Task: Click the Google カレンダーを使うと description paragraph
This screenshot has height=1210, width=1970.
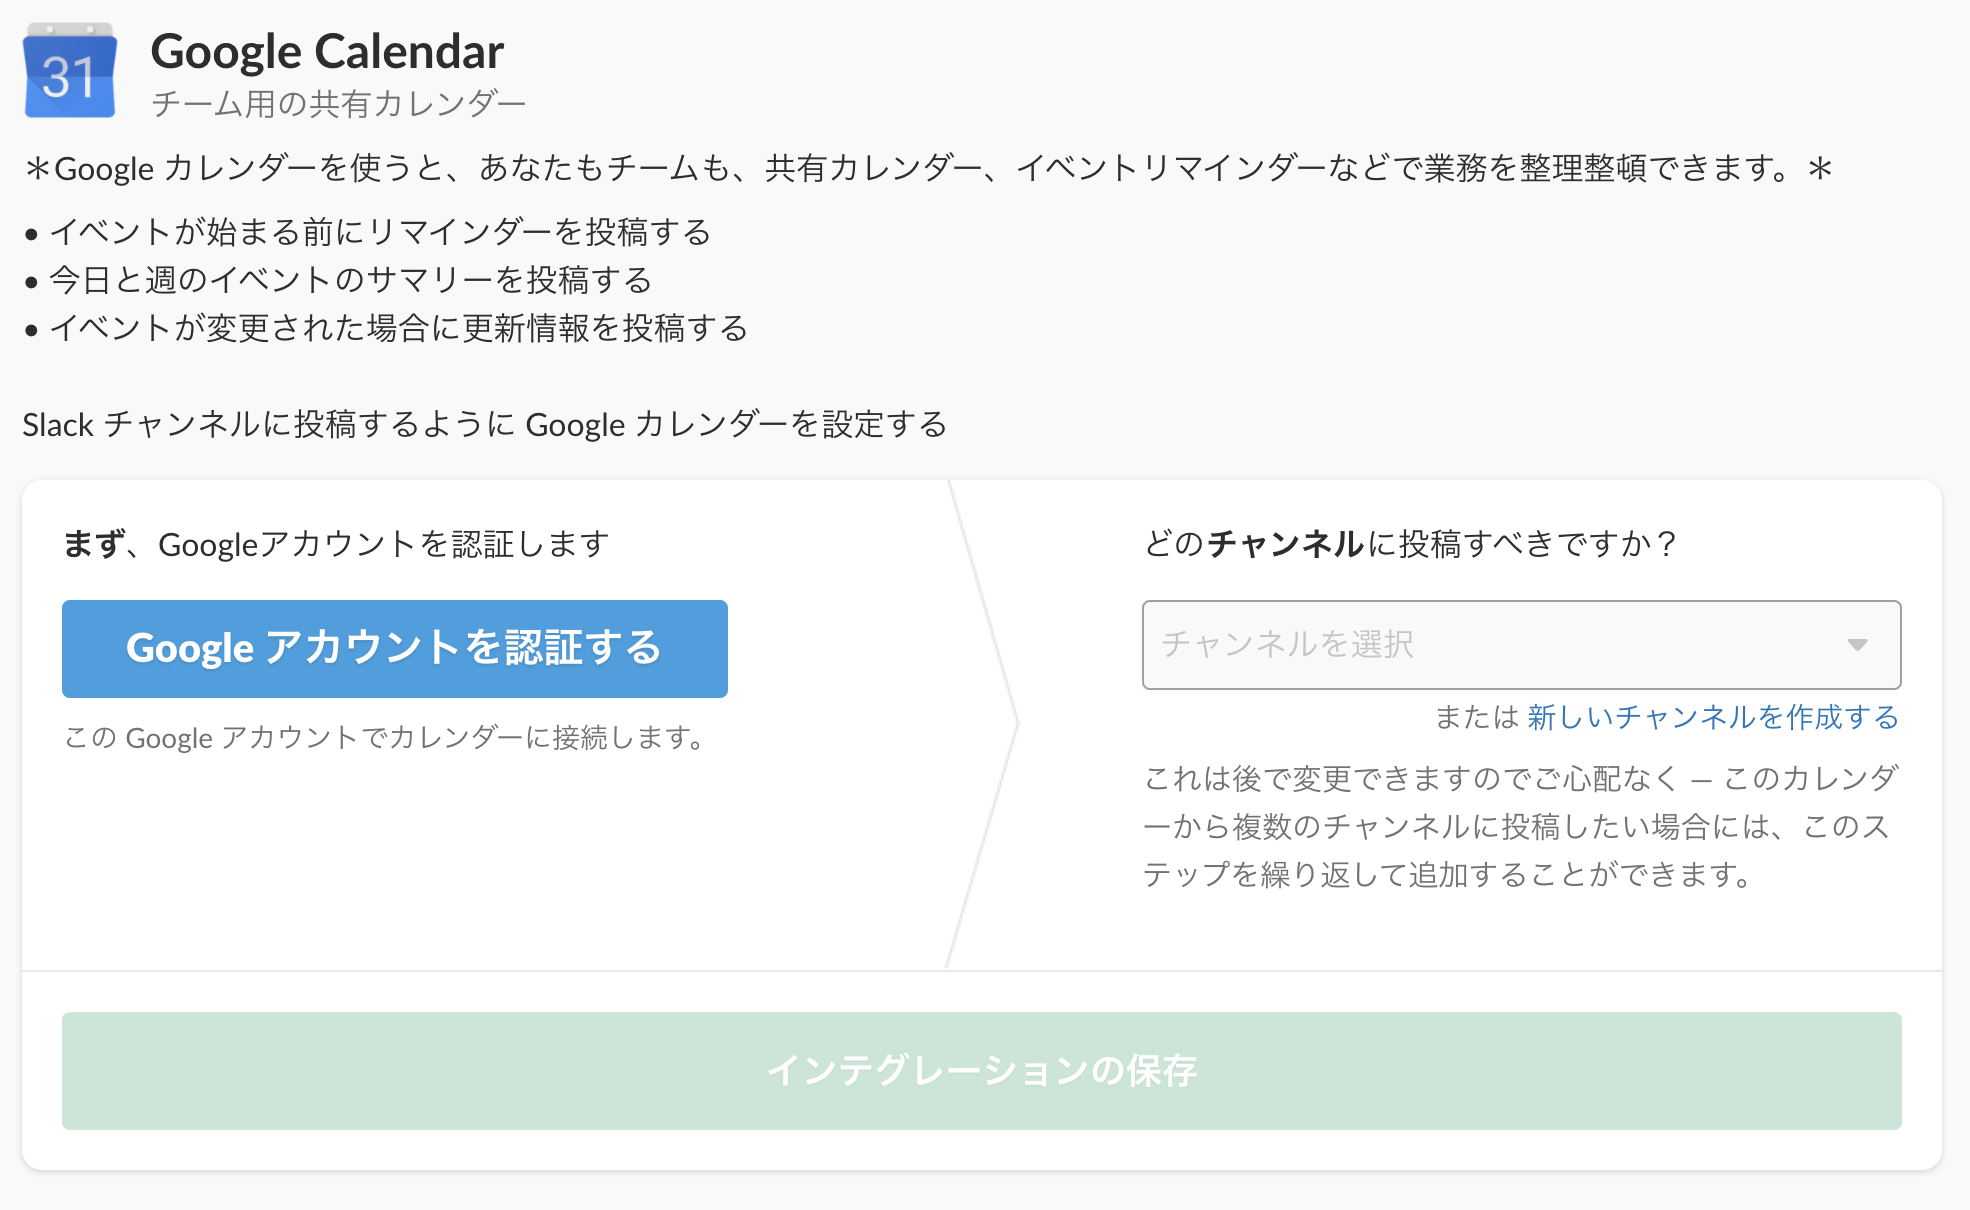Action: click(x=929, y=168)
